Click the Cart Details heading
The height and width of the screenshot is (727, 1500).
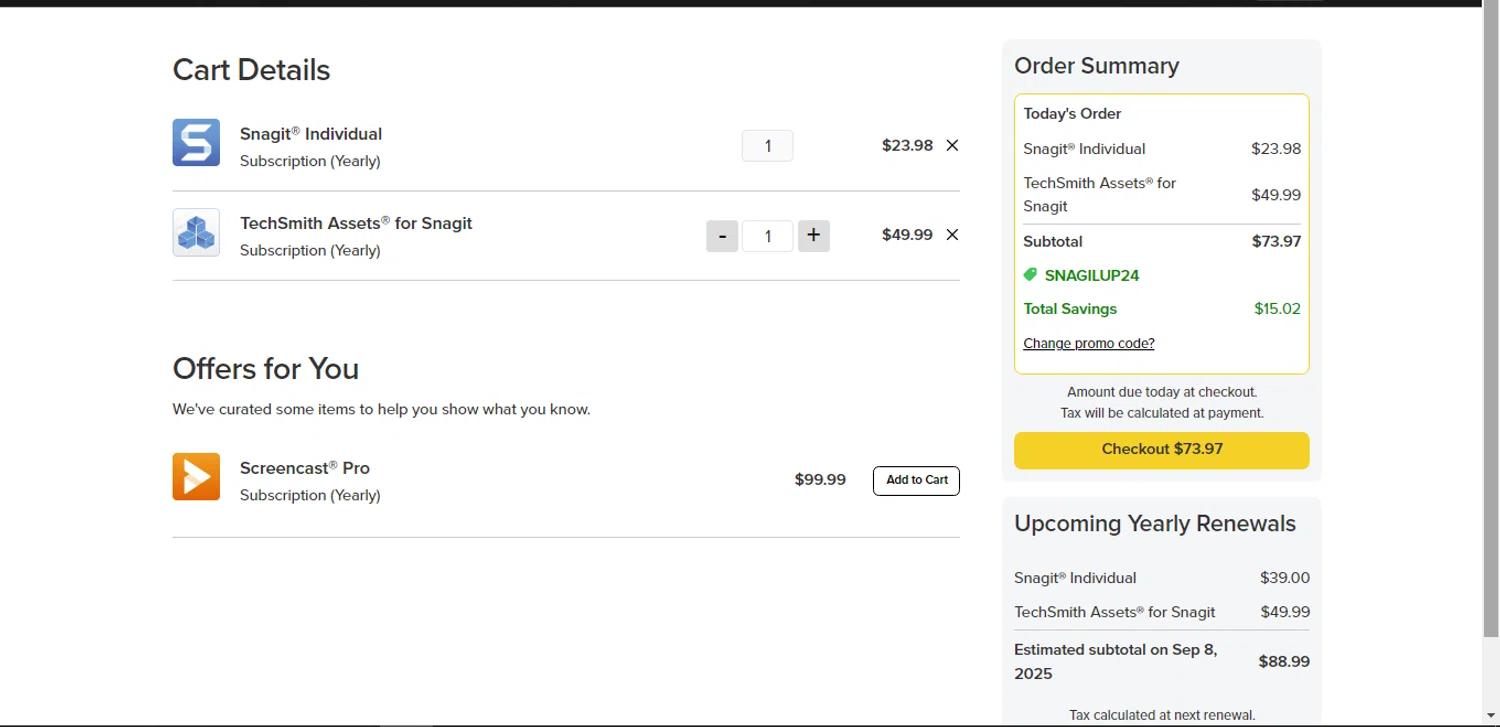(x=251, y=70)
